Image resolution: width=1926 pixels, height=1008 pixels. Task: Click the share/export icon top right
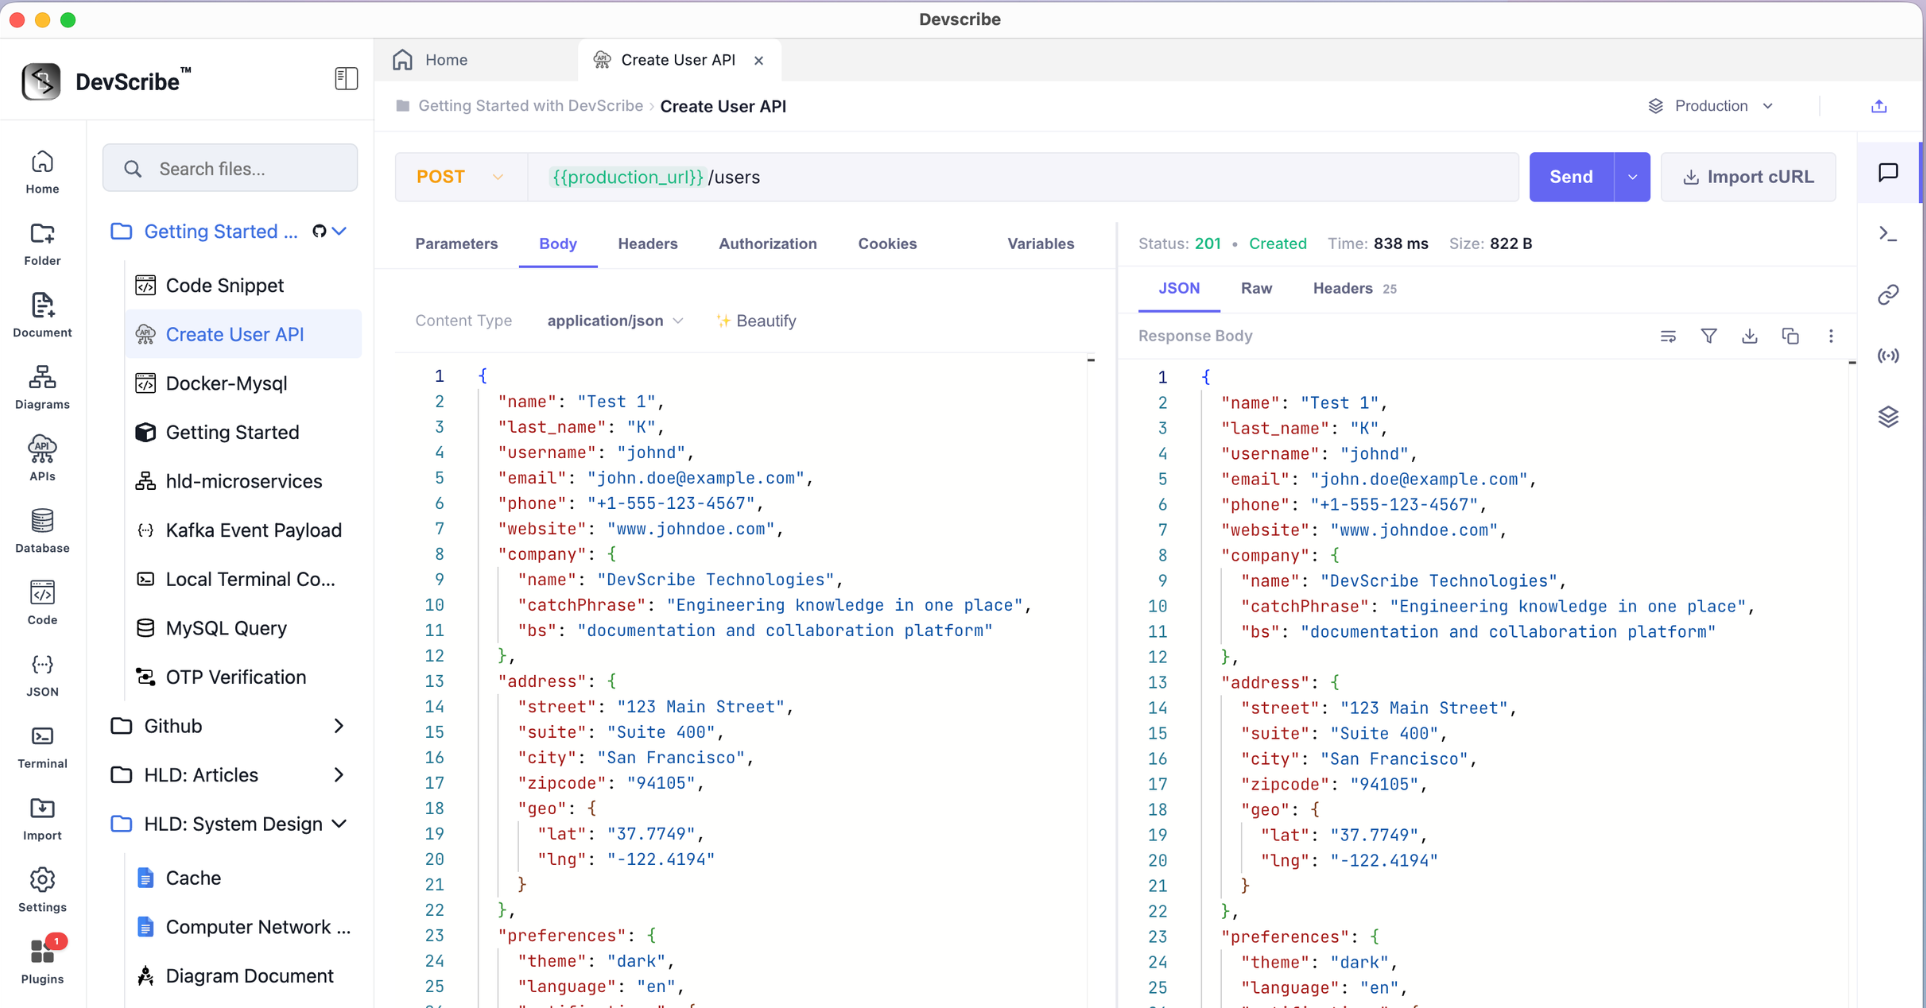click(x=1879, y=106)
